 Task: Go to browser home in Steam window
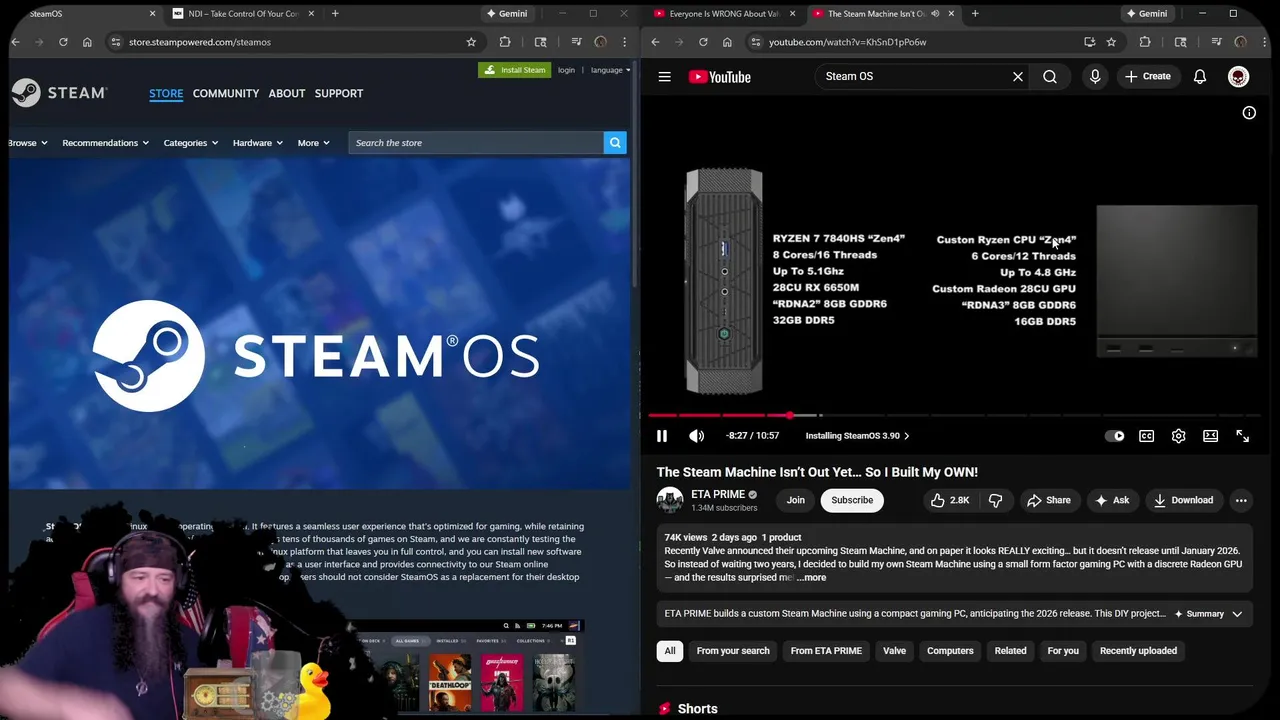point(87,42)
